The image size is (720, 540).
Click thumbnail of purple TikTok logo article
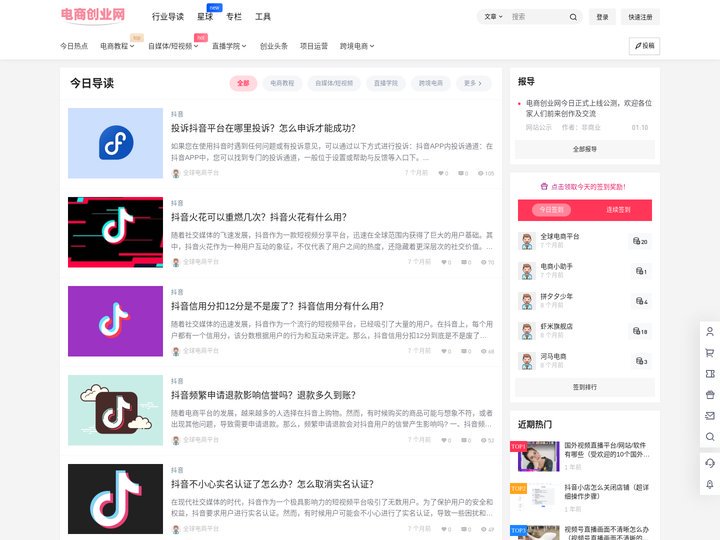[x=115, y=321]
